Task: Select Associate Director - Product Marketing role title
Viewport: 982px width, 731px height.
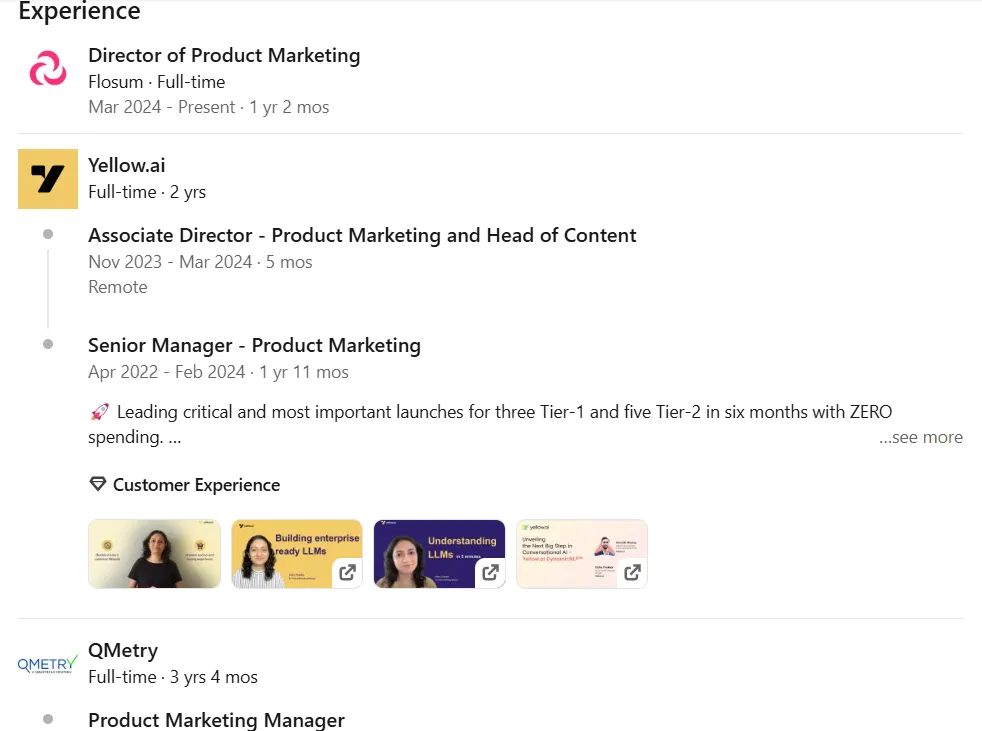Action: click(x=362, y=235)
